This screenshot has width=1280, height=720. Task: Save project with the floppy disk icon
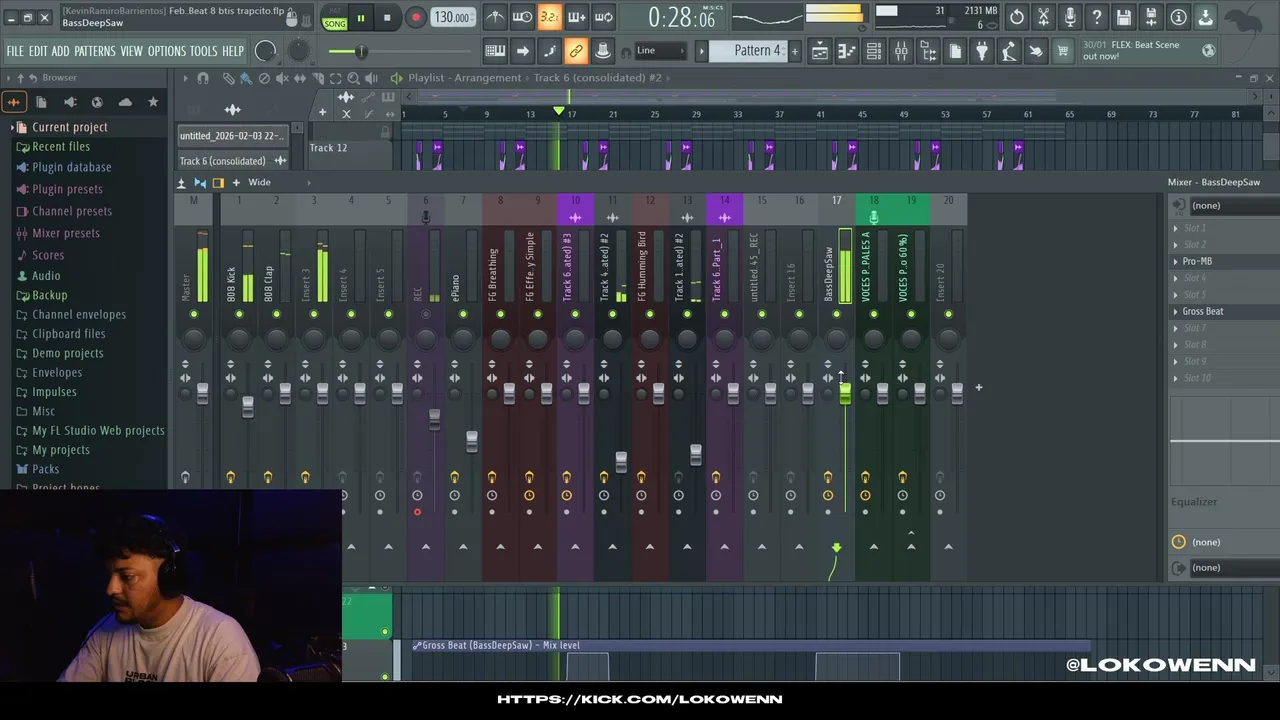pyautogui.click(x=1124, y=17)
